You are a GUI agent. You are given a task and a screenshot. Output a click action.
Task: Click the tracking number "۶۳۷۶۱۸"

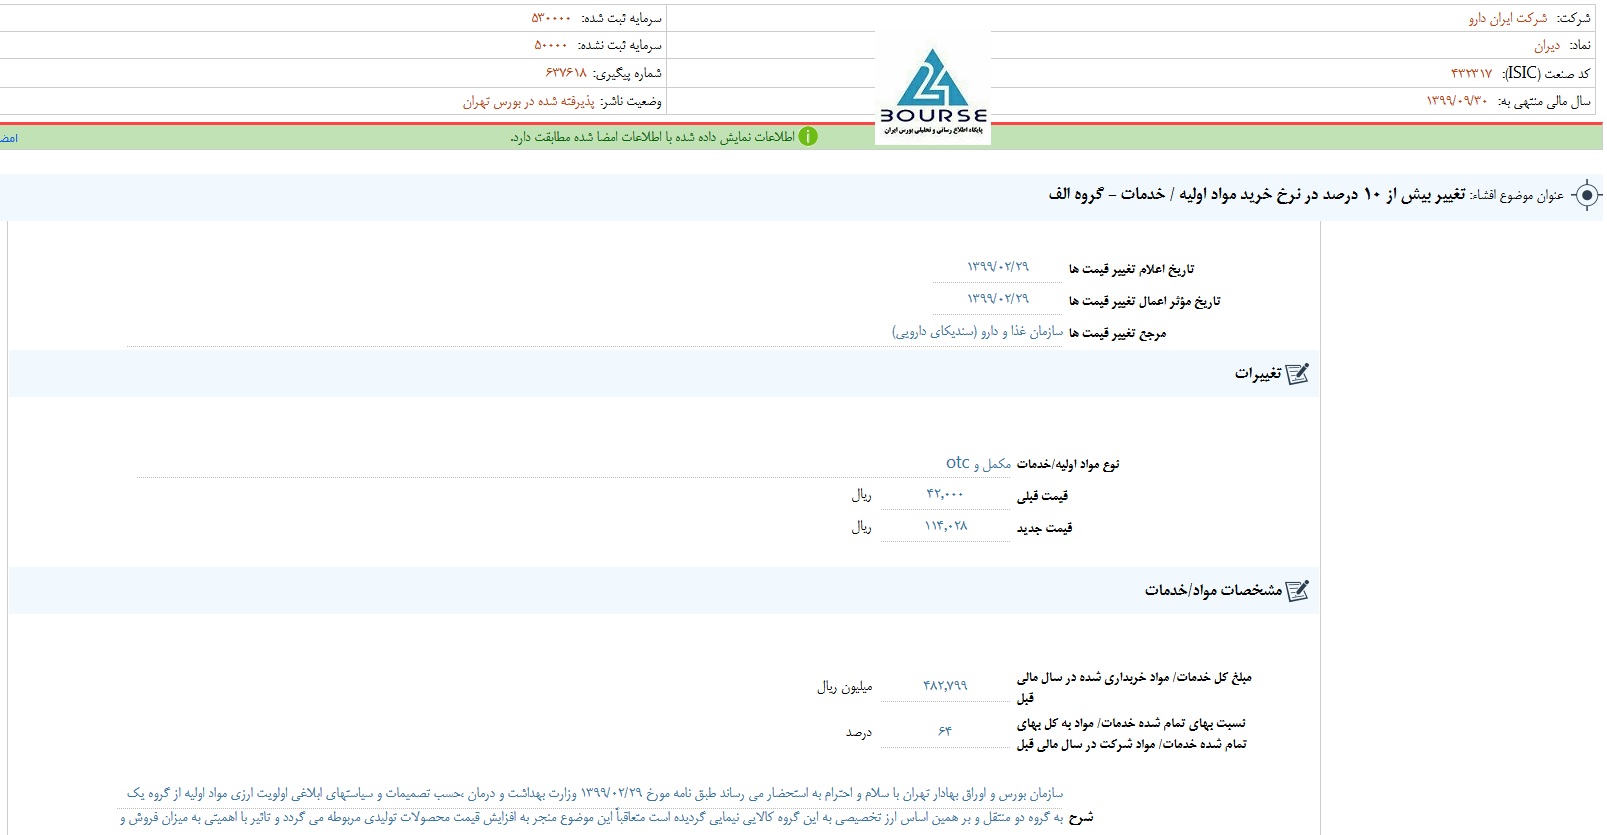566,73
